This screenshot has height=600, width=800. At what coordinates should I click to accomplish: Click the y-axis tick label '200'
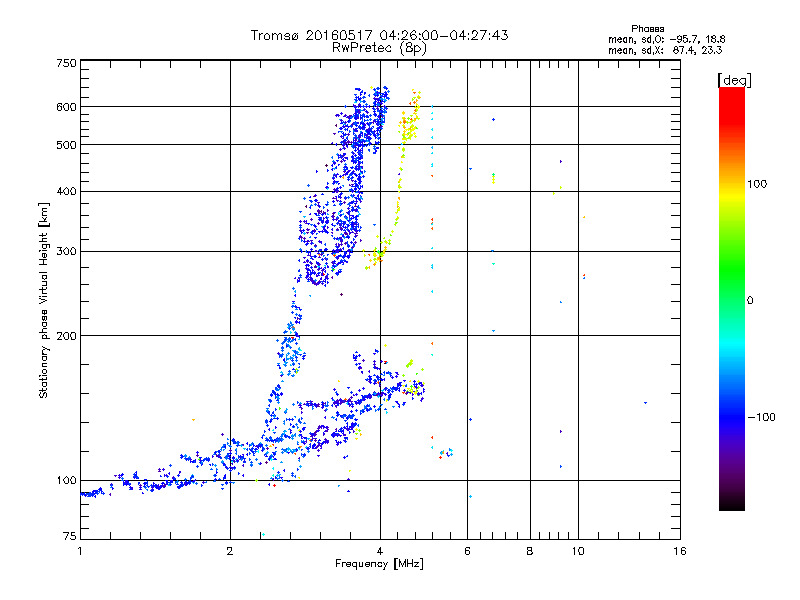(x=66, y=336)
